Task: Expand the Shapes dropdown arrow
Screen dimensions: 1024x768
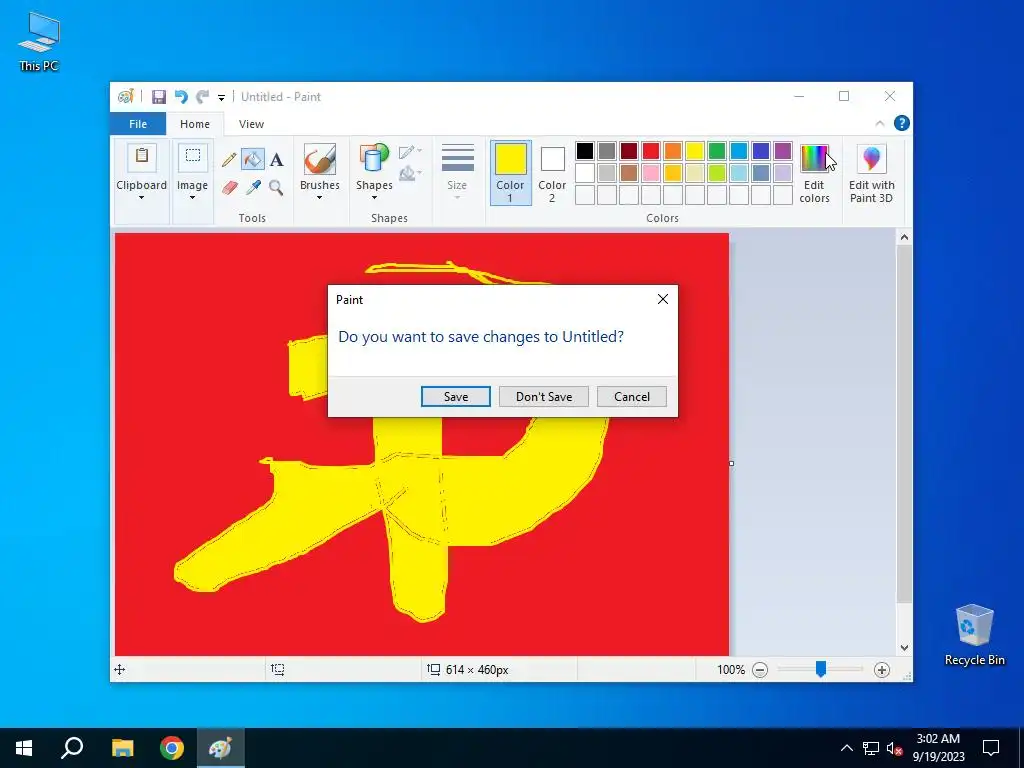Action: coord(374,198)
